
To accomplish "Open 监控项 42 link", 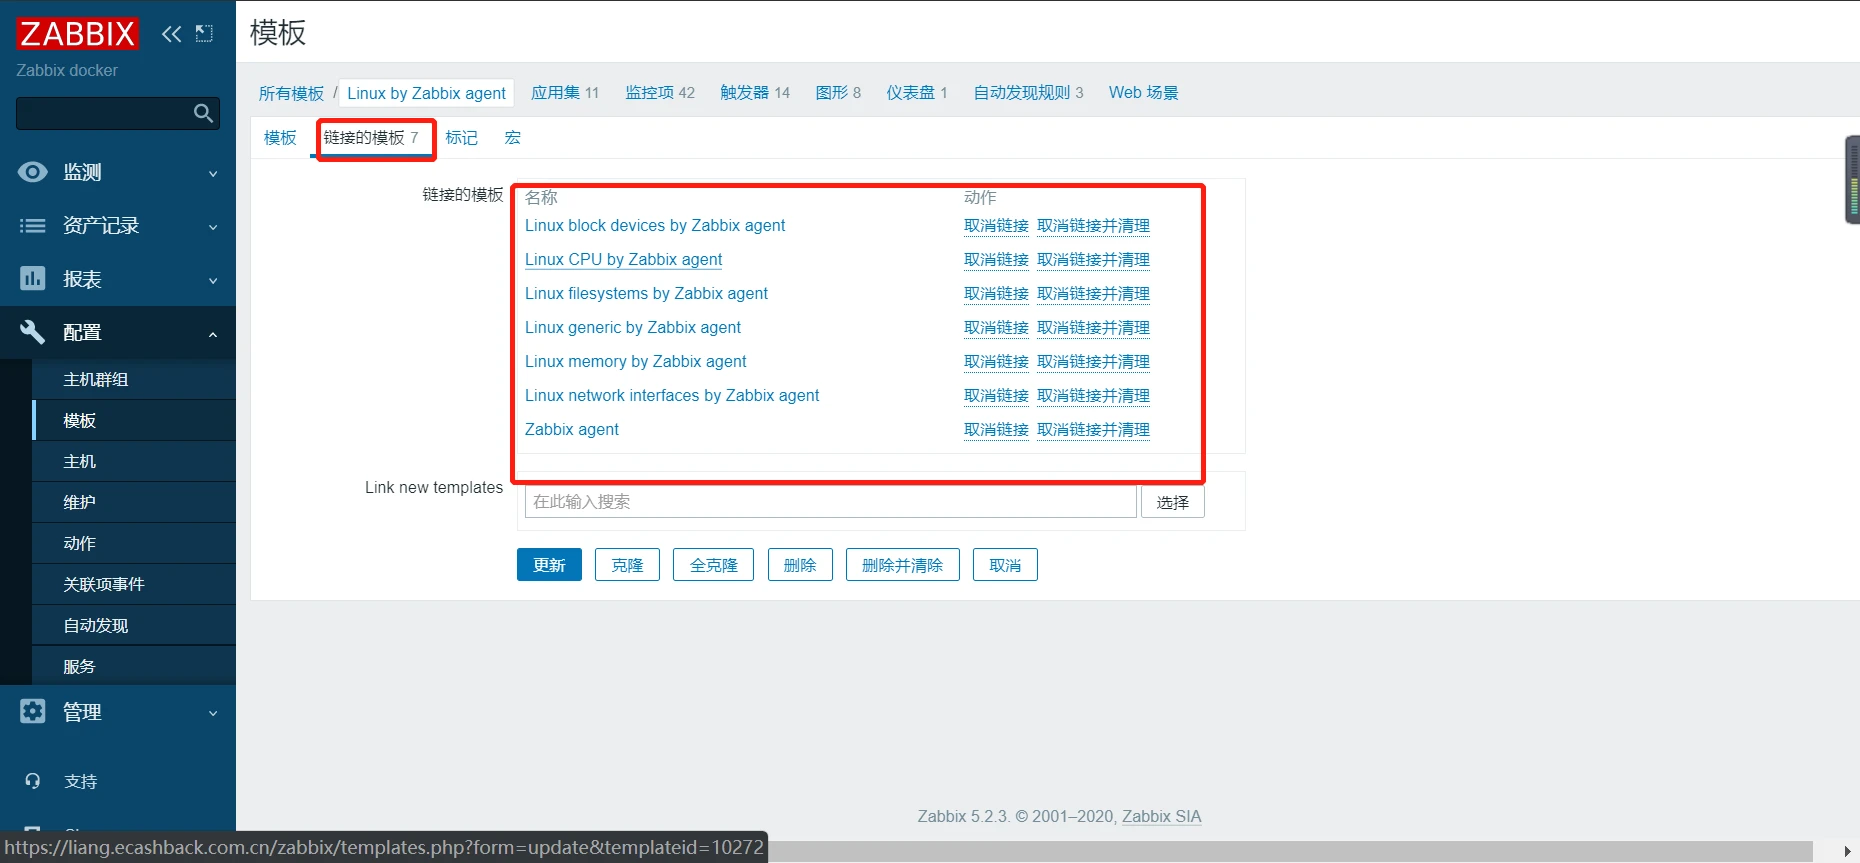I will click(x=660, y=93).
